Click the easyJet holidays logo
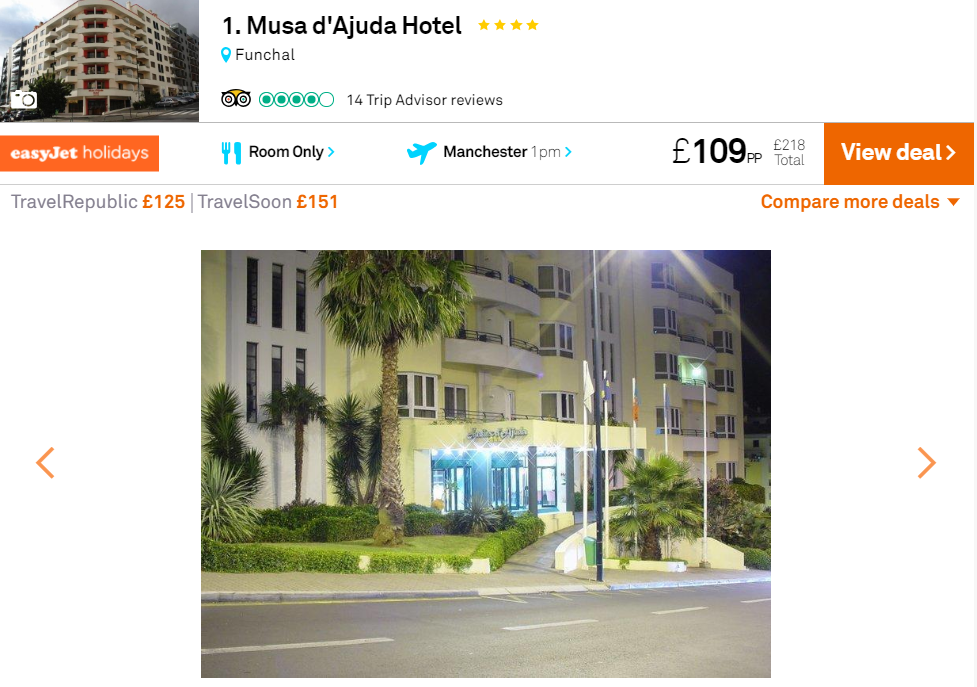The width and height of the screenshot is (977, 687). tap(79, 153)
